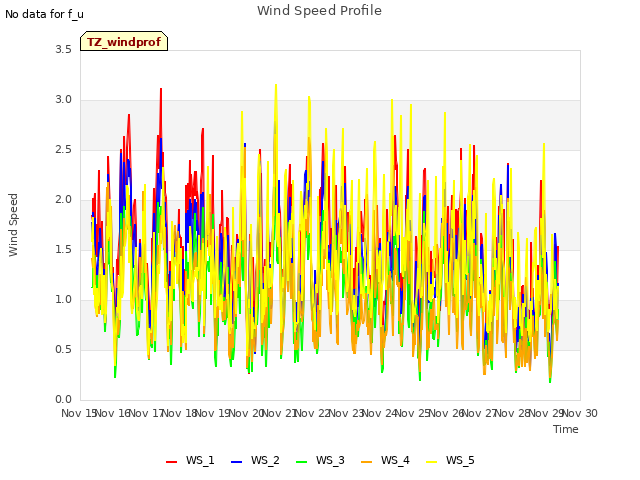
Task: Click the 0.0 y-axis tick label
Action: [x=63, y=400]
